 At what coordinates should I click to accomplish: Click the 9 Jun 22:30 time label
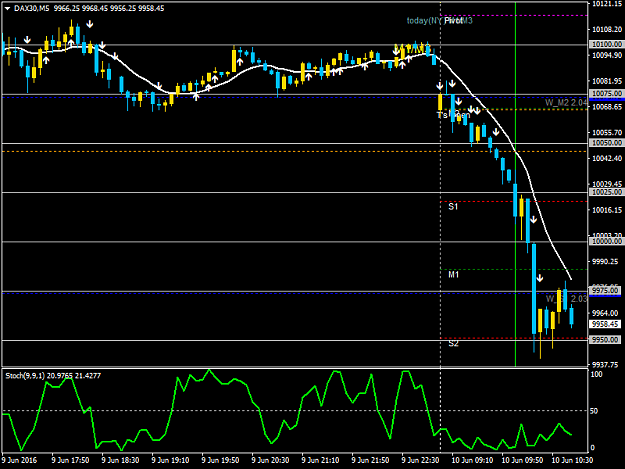click(x=421, y=460)
